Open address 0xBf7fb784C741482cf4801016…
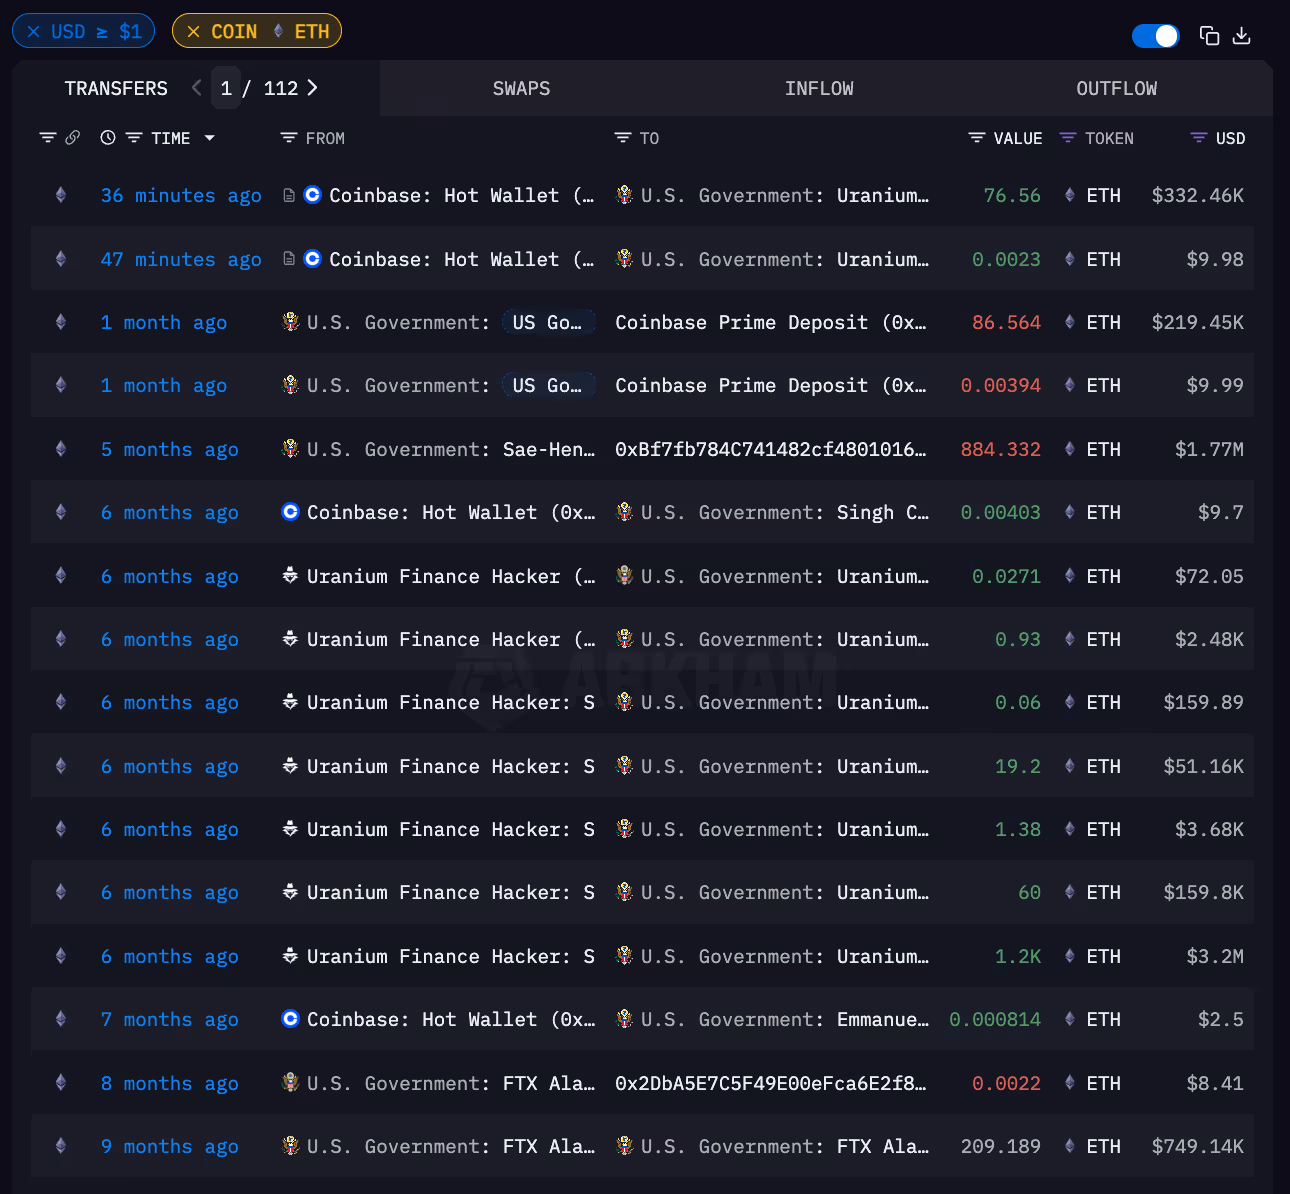The height and width of the screenshot is (1194, 1290). [771, 450]
